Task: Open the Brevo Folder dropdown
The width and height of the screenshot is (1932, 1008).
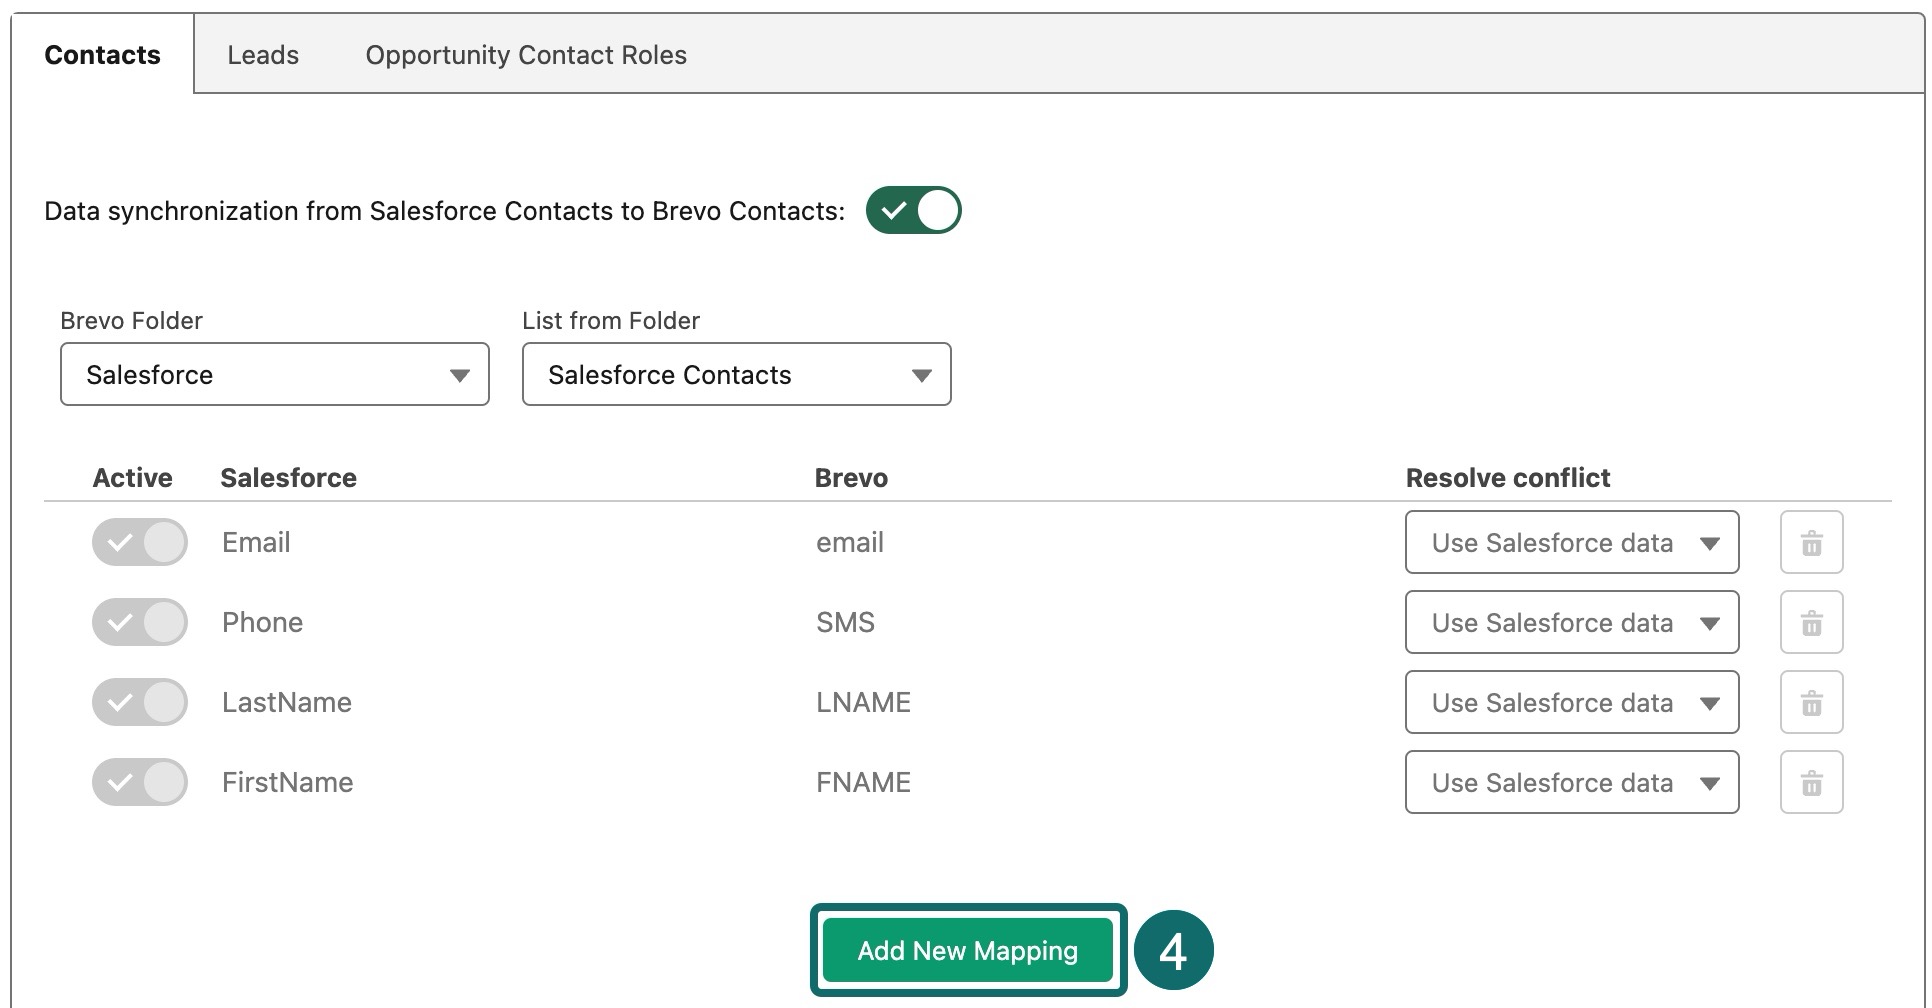Action: tap(275, 374)
